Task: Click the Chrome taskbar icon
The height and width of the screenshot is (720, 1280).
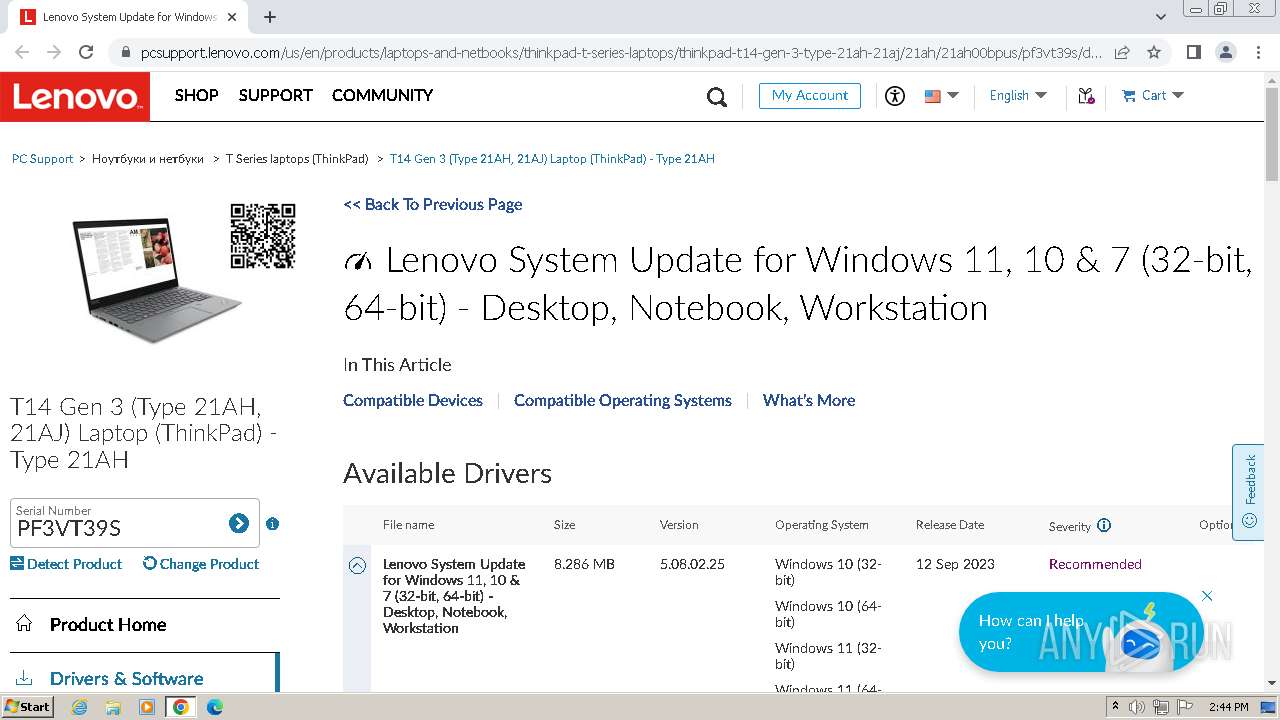Action: coord(181,707)
